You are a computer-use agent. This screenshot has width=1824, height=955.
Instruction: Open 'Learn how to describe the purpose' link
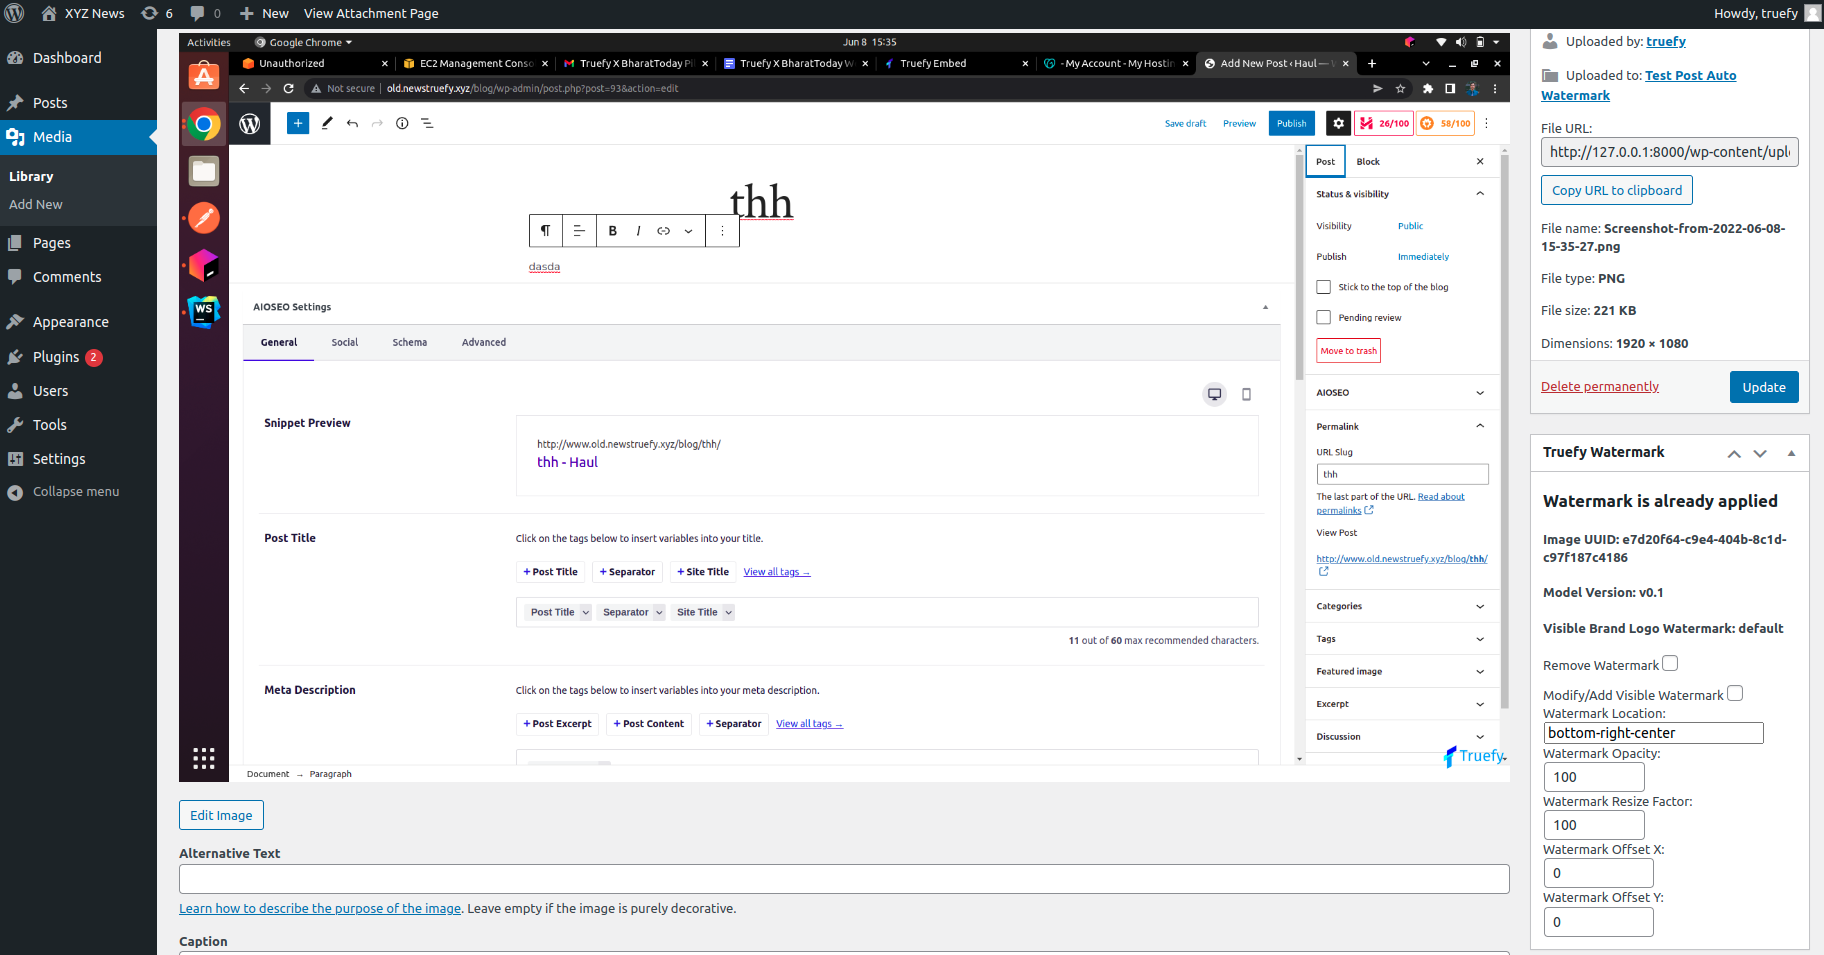click(x=320, y=909)
